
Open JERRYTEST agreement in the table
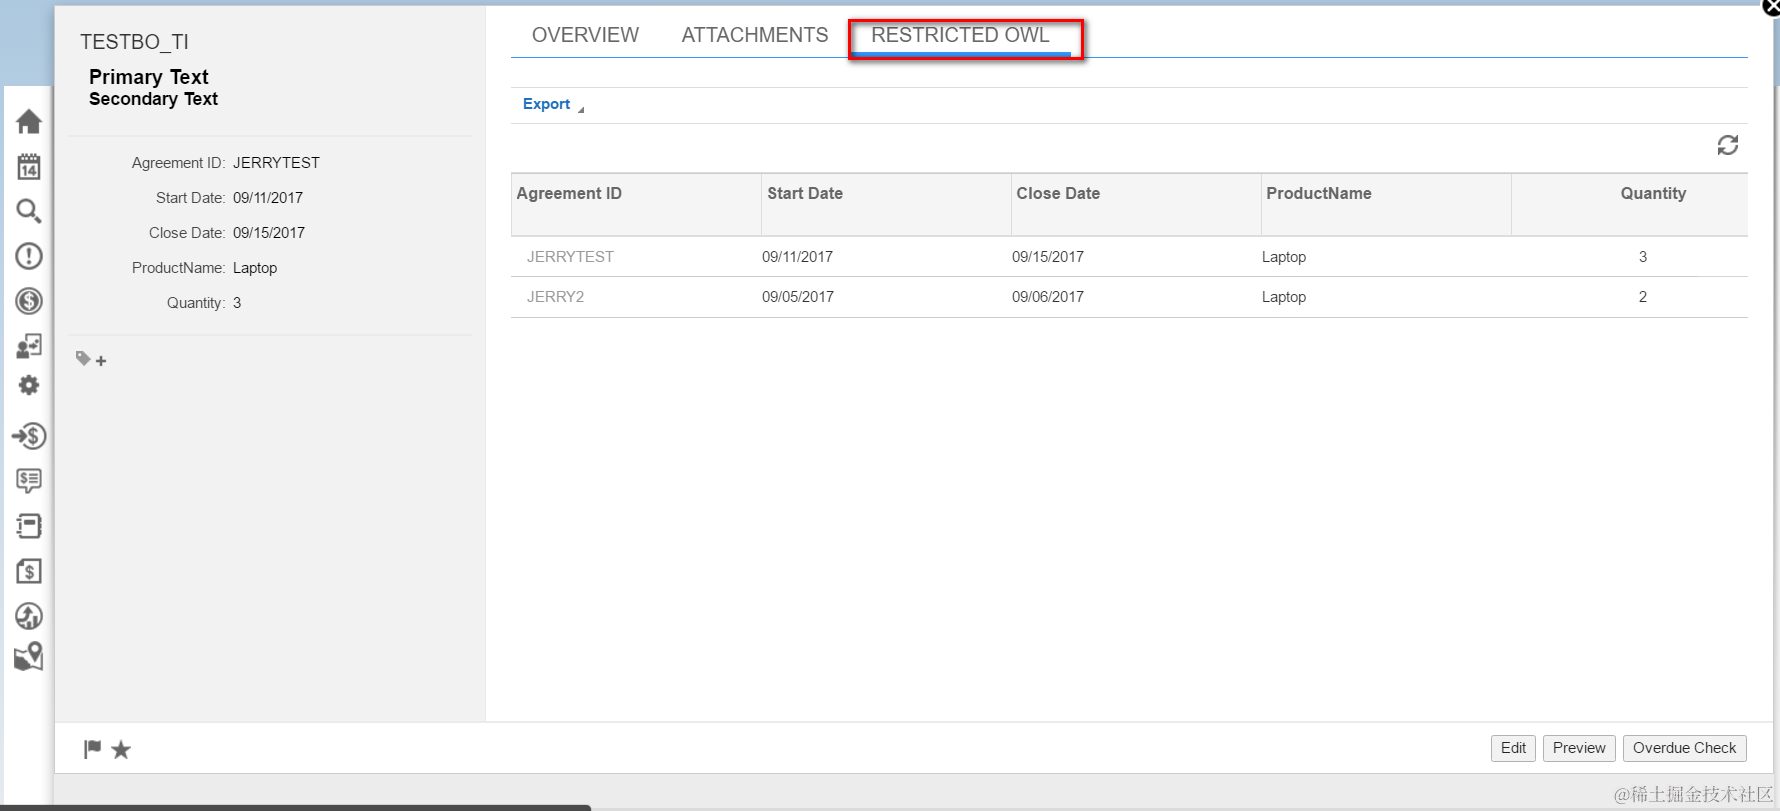point(570,257)
